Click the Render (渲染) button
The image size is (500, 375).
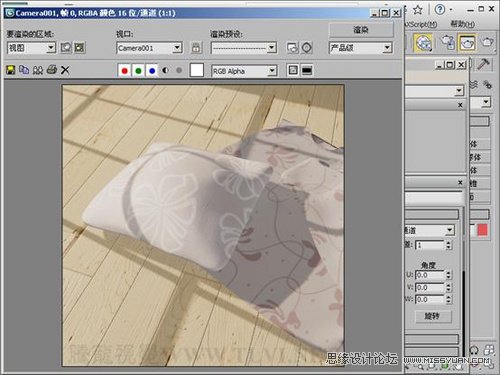pyautogui.click(x=361, y=30)
